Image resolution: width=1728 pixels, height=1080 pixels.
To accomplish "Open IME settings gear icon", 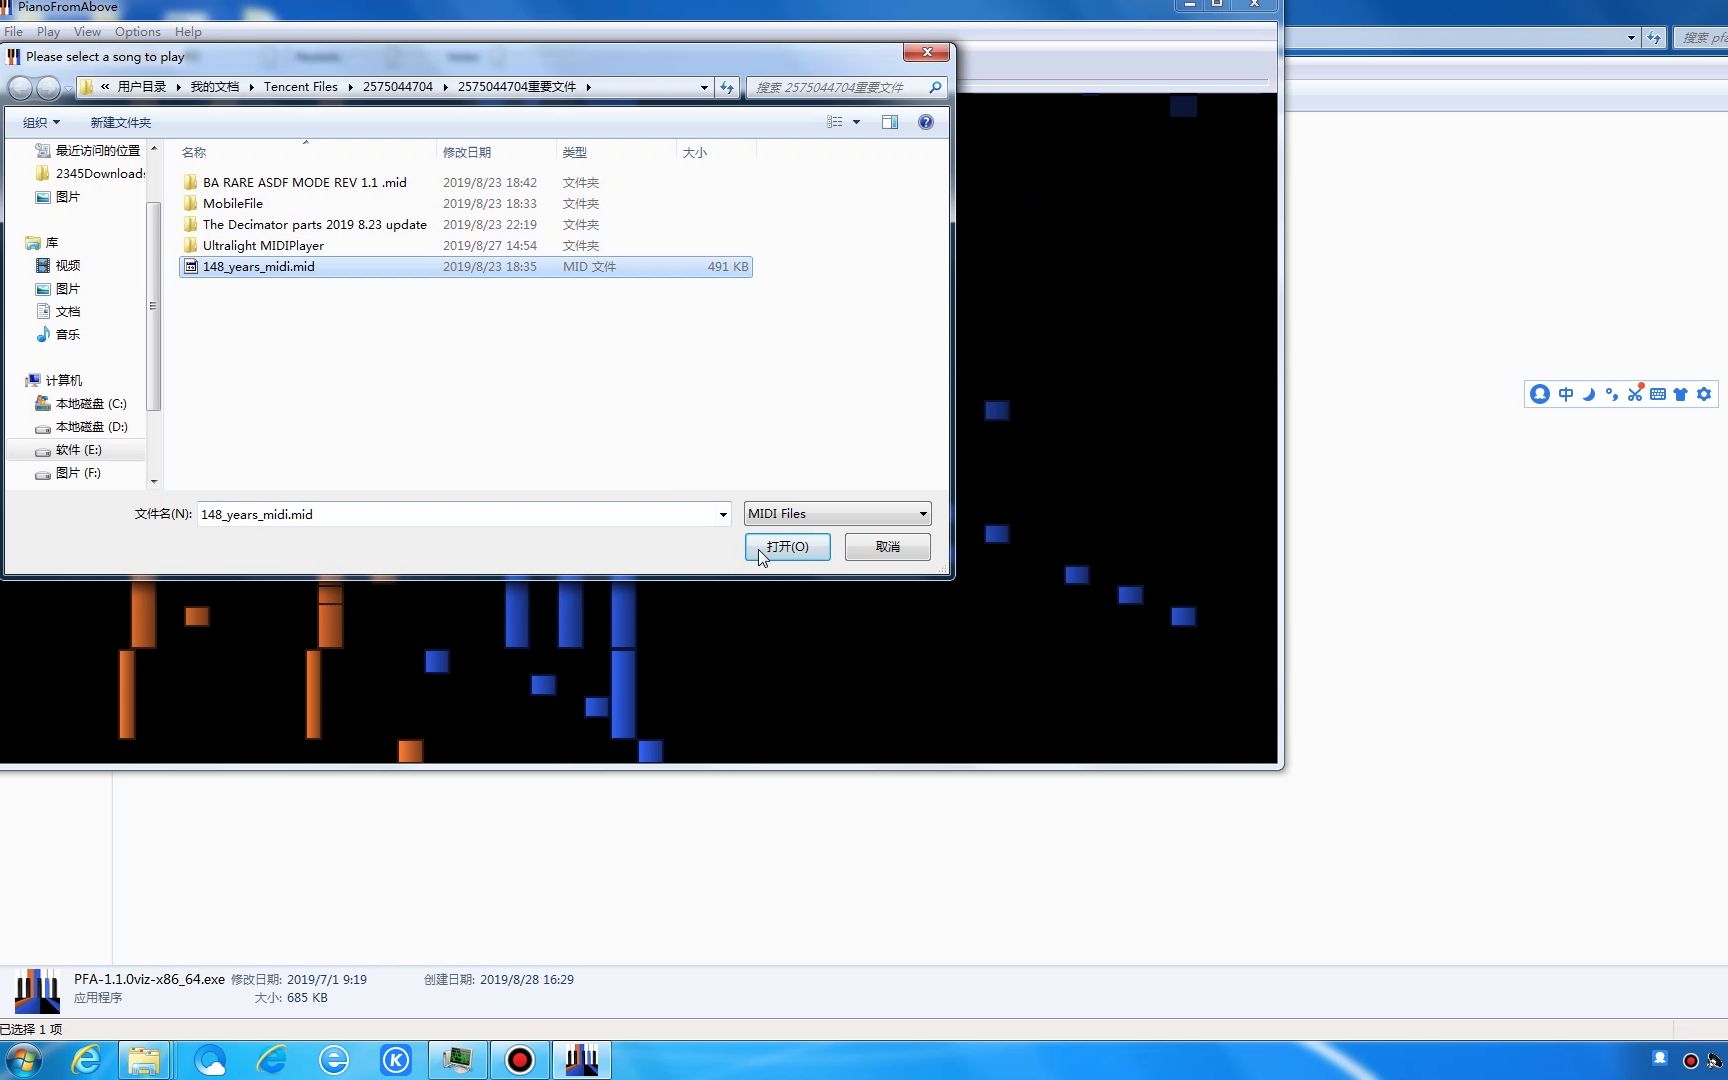I will (1704, 394).
